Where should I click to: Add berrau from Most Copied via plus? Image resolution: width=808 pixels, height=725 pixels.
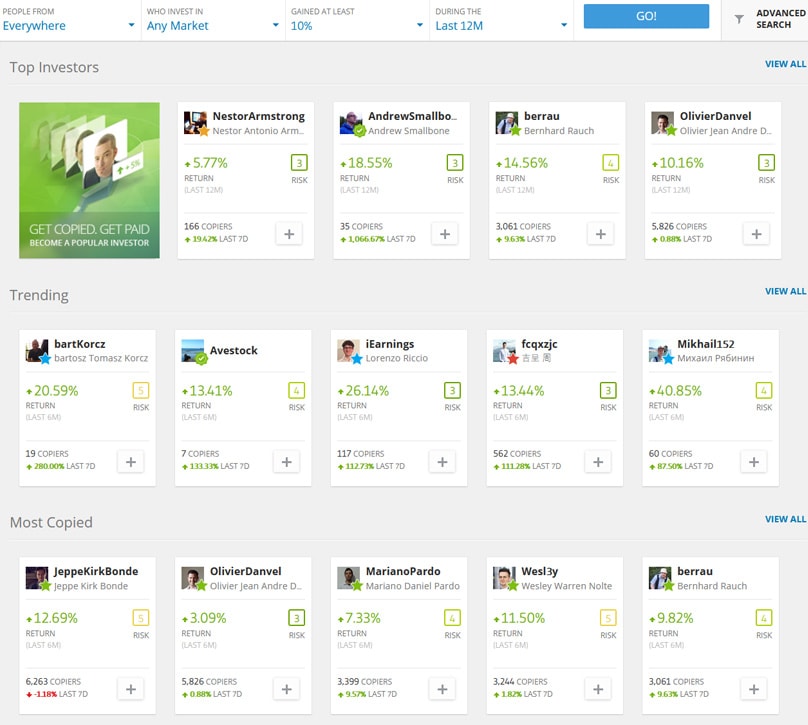[753, 689]
